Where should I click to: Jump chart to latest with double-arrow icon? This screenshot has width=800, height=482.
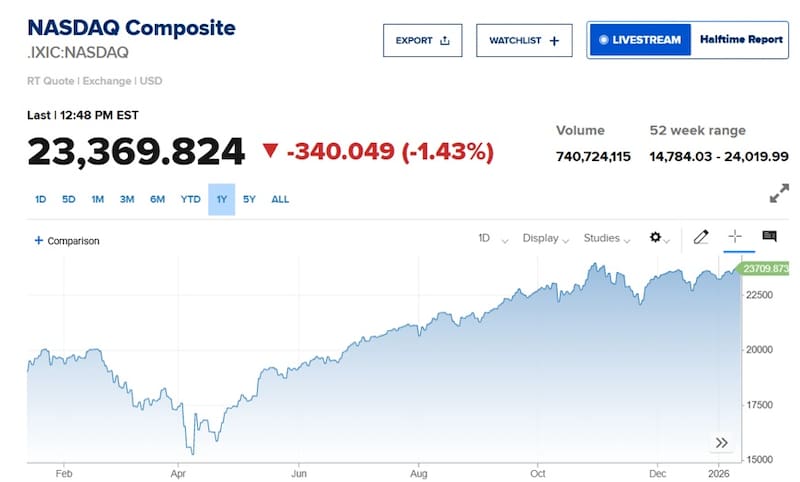tap(722, 442)
